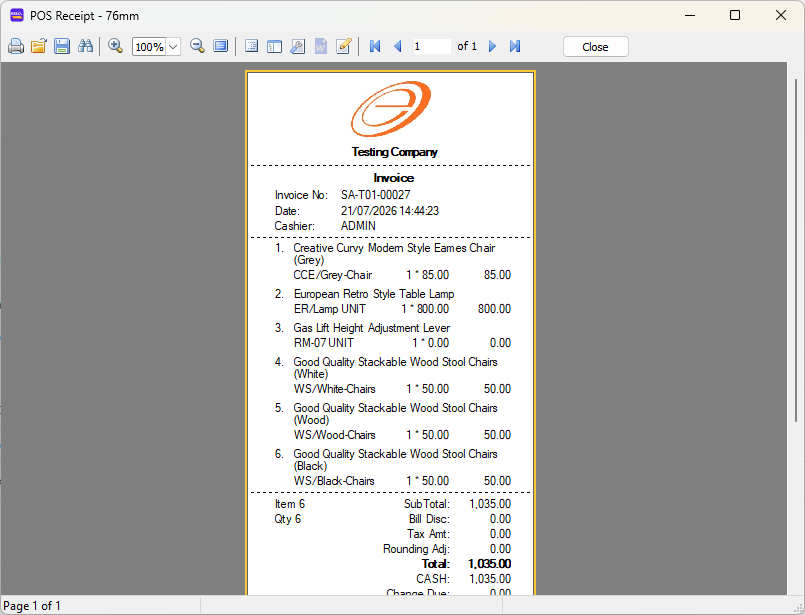Click the Bill Disc label

pyautogui.click(x=429, y=519)
